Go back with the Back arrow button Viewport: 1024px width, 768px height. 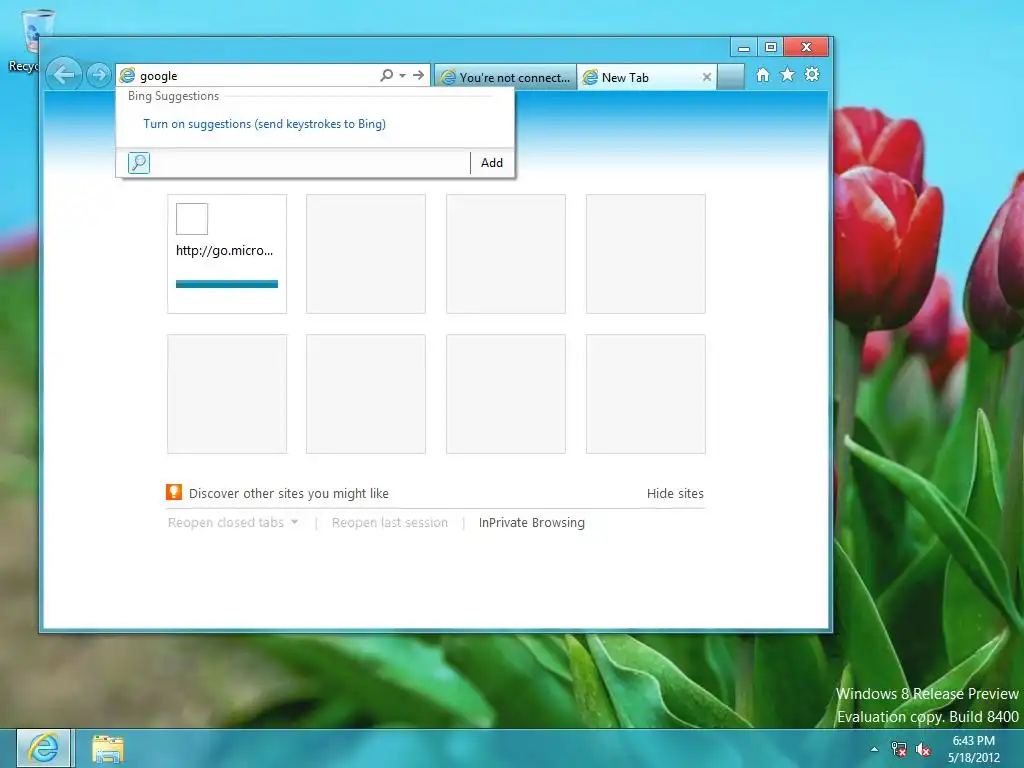(x=64, y=75)
